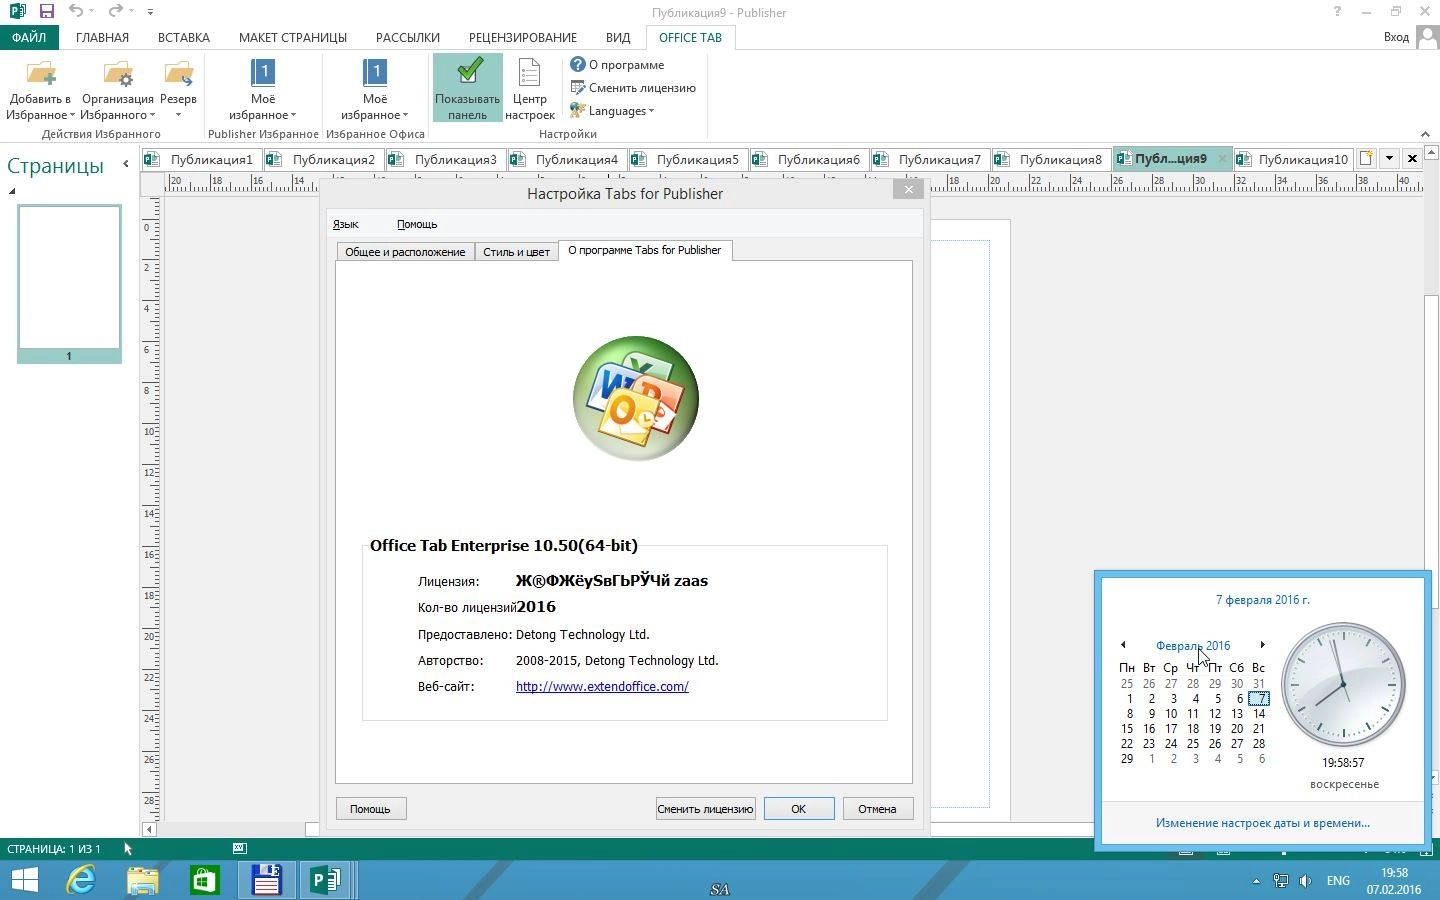Click the Publisher taskbar icon
The image size is (1440, 900).
326,880
